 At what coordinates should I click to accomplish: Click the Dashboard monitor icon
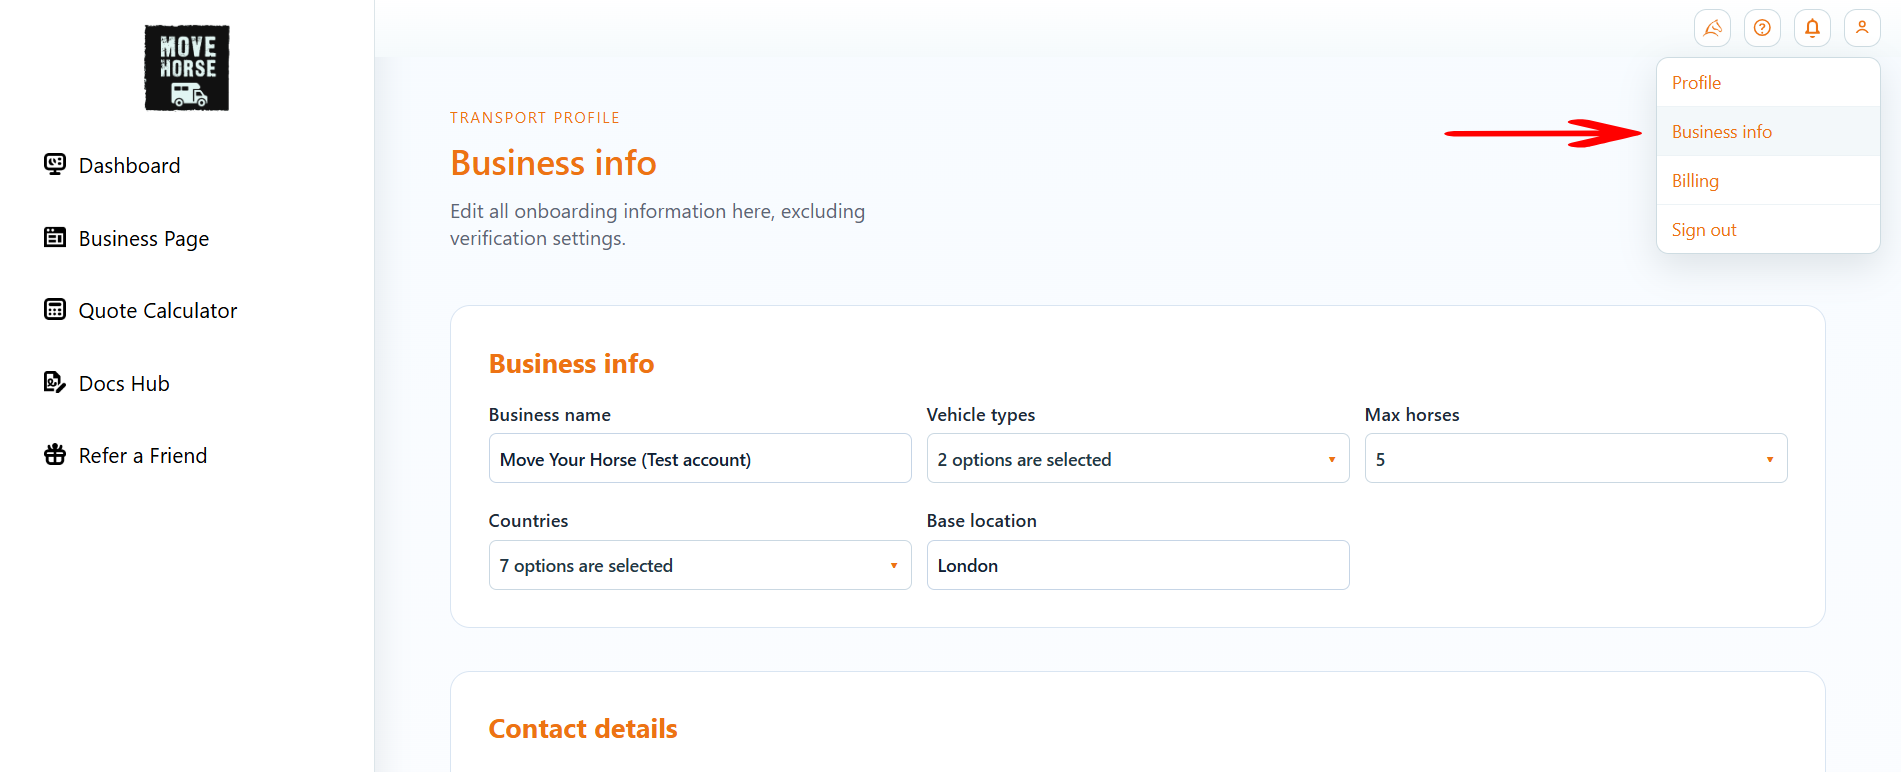point(55,164)
